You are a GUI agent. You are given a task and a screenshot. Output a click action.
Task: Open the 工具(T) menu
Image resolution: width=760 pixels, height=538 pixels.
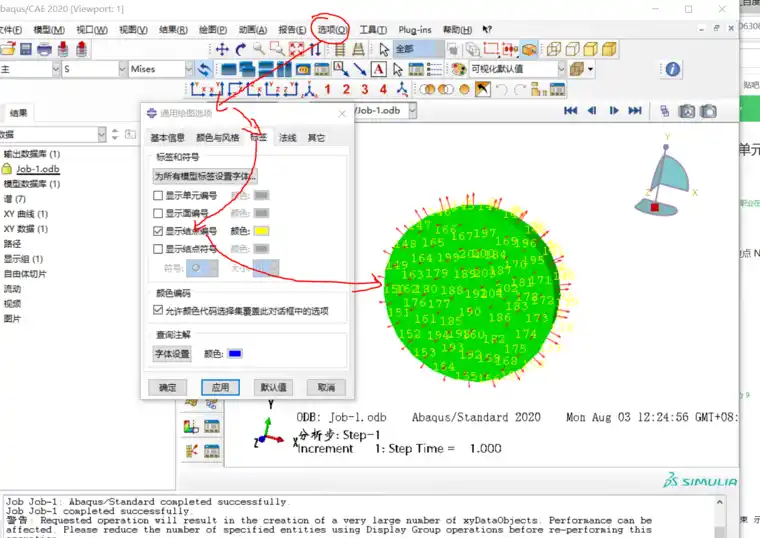pos(373,30)
